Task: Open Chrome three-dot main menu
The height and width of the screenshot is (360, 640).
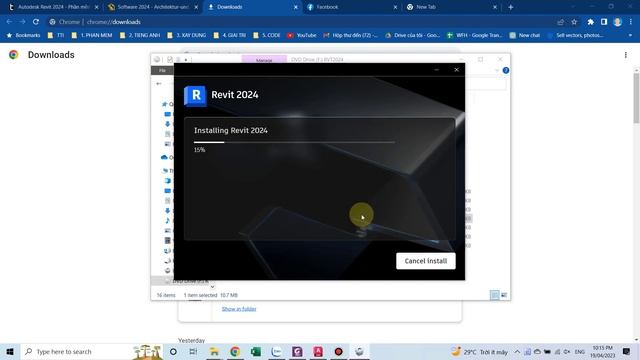Action: coord(631,22)
